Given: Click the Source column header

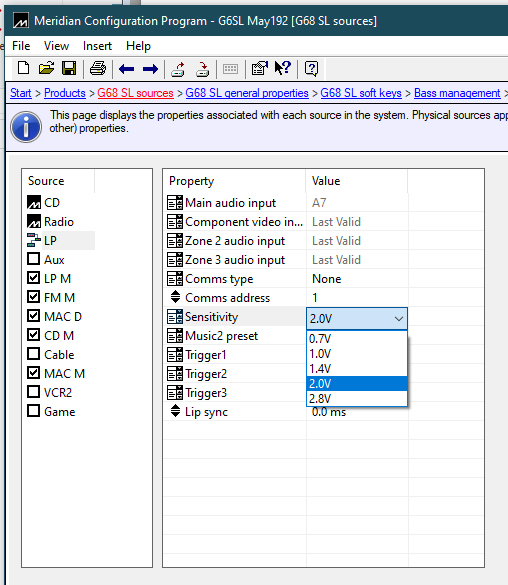Looking at the screenshot, I should pos(59,181).
